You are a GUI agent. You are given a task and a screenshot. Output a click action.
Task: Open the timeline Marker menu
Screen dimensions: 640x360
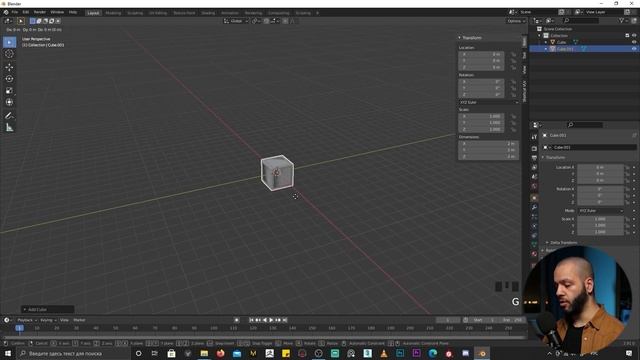pyautogui.click(x=79, y=320)
